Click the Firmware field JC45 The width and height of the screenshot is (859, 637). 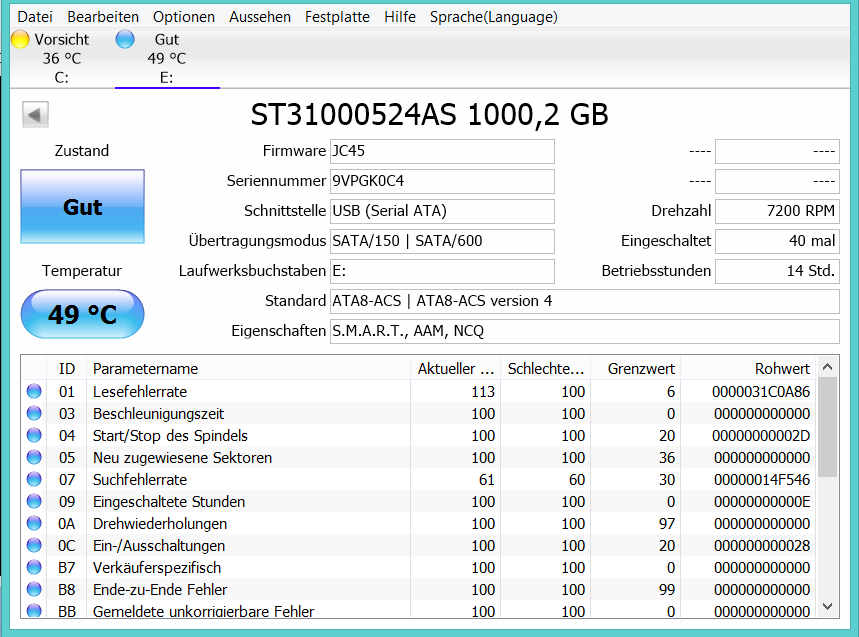(442, 151)
